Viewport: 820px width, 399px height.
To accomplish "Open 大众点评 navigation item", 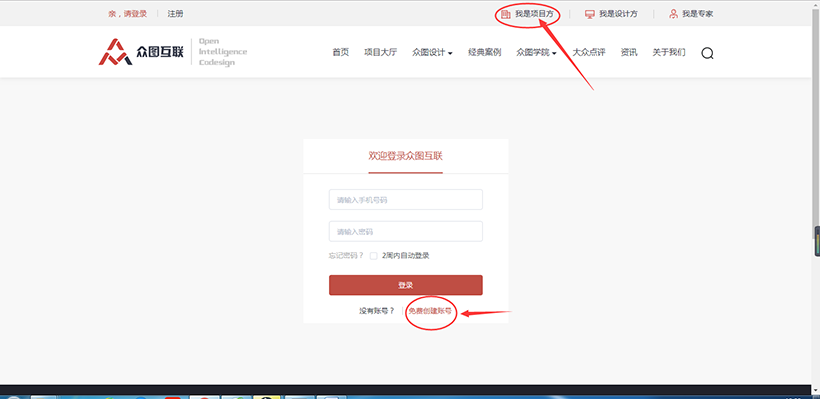I will pos(589,52).
